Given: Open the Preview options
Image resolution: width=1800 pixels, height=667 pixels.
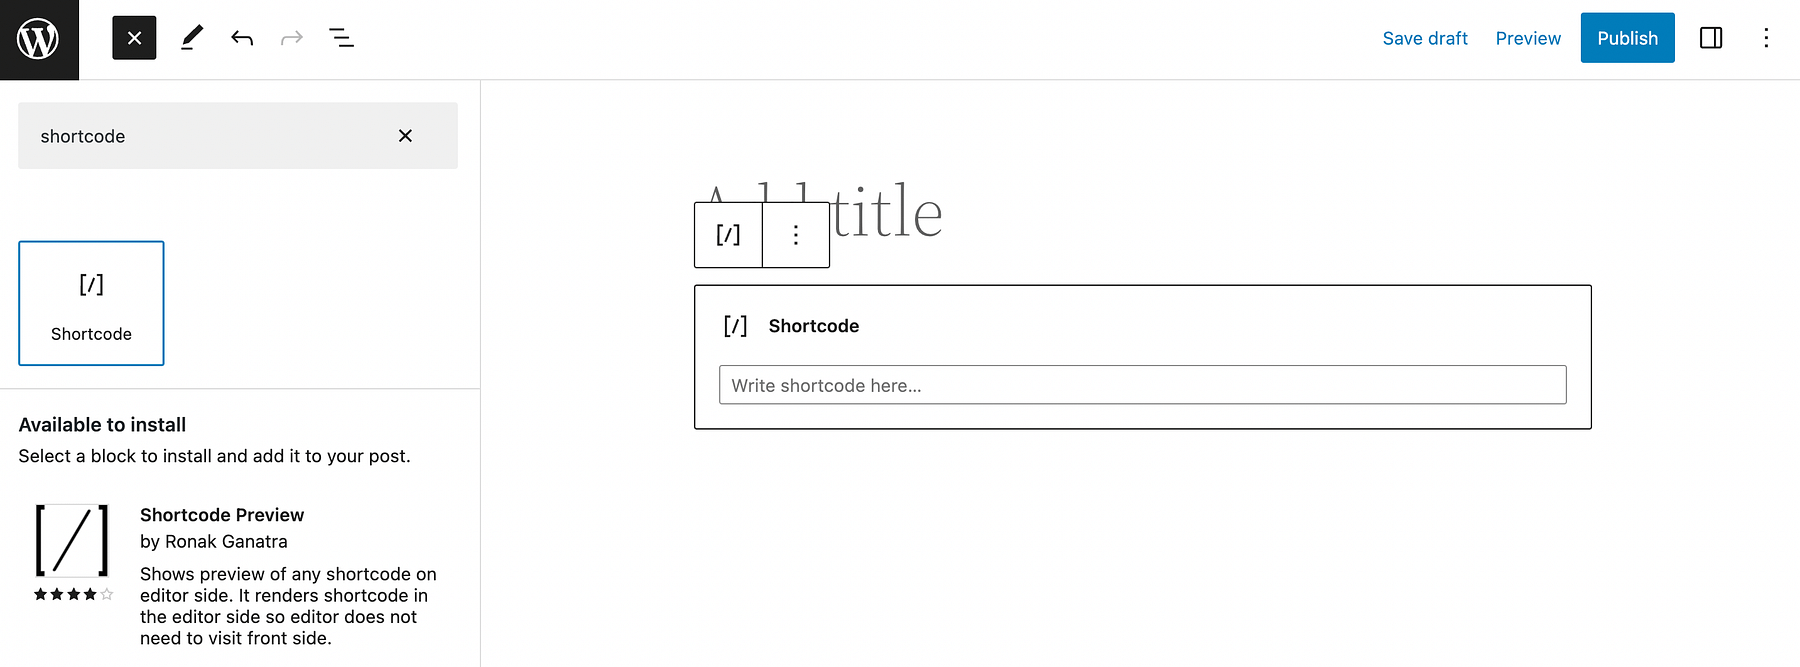Looking at the screenshot, I should point(1527,38).
